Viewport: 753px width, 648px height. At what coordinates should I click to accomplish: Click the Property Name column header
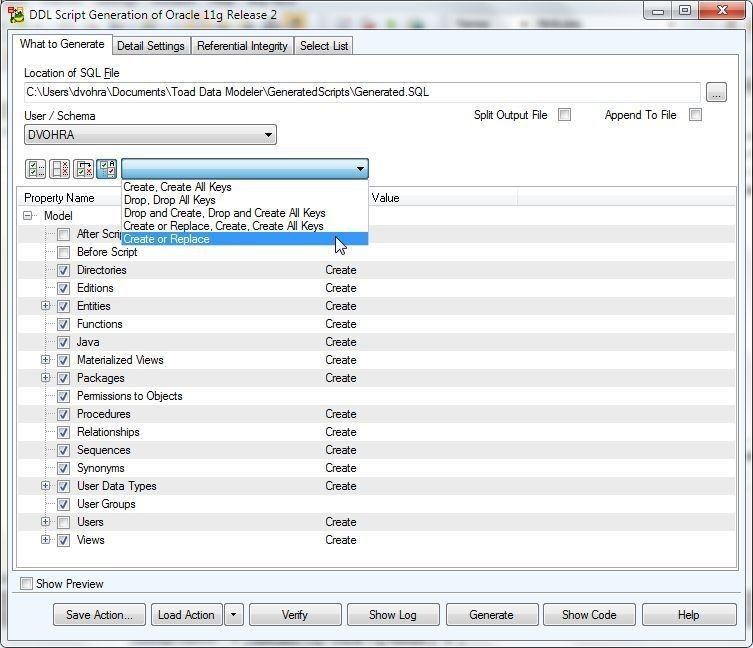point(59,198)
